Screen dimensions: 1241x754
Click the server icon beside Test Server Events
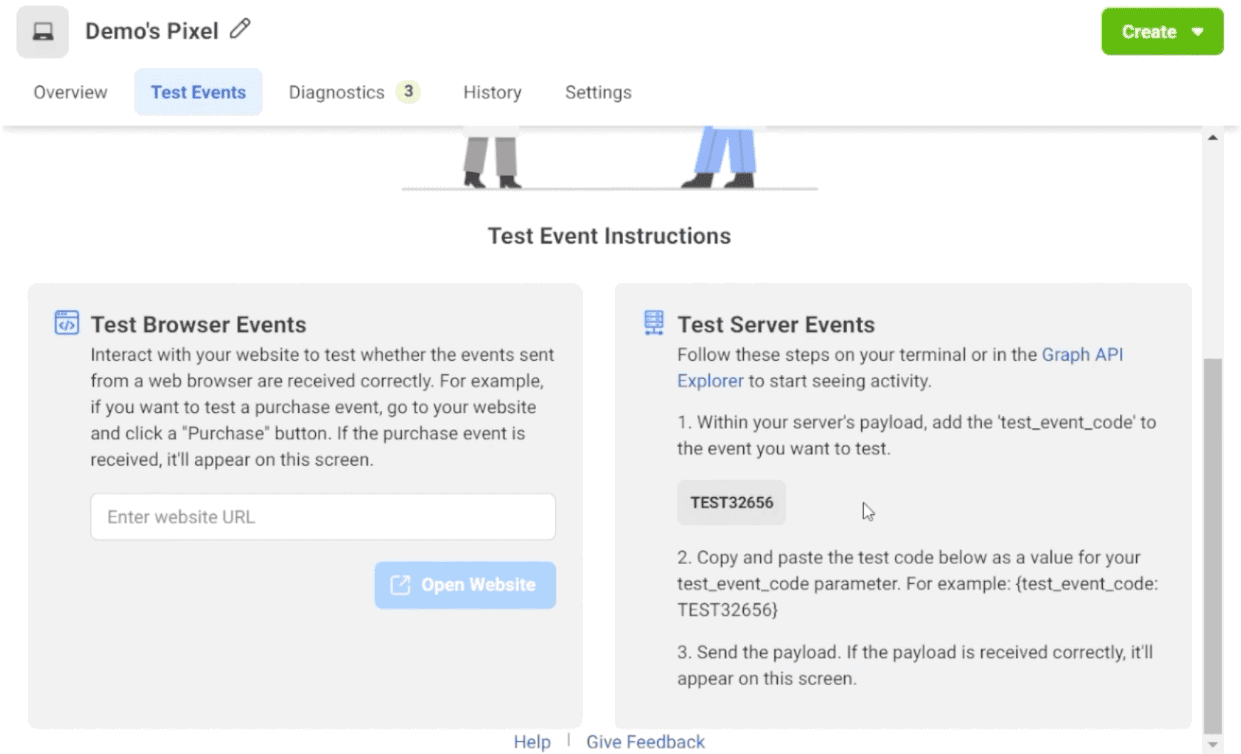653,322
